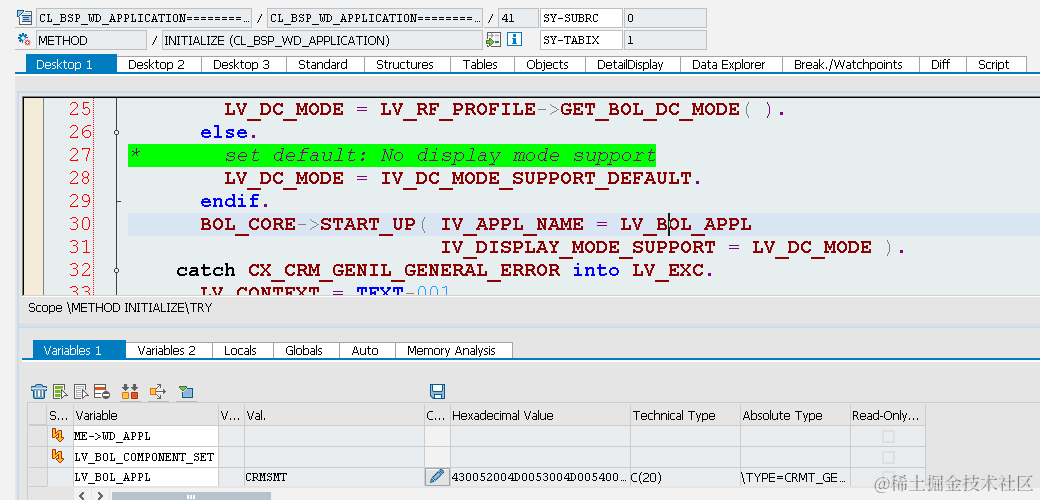Click the blue floppy disk save icon
Screen dimensions: 1040x500
pos(437,391)
